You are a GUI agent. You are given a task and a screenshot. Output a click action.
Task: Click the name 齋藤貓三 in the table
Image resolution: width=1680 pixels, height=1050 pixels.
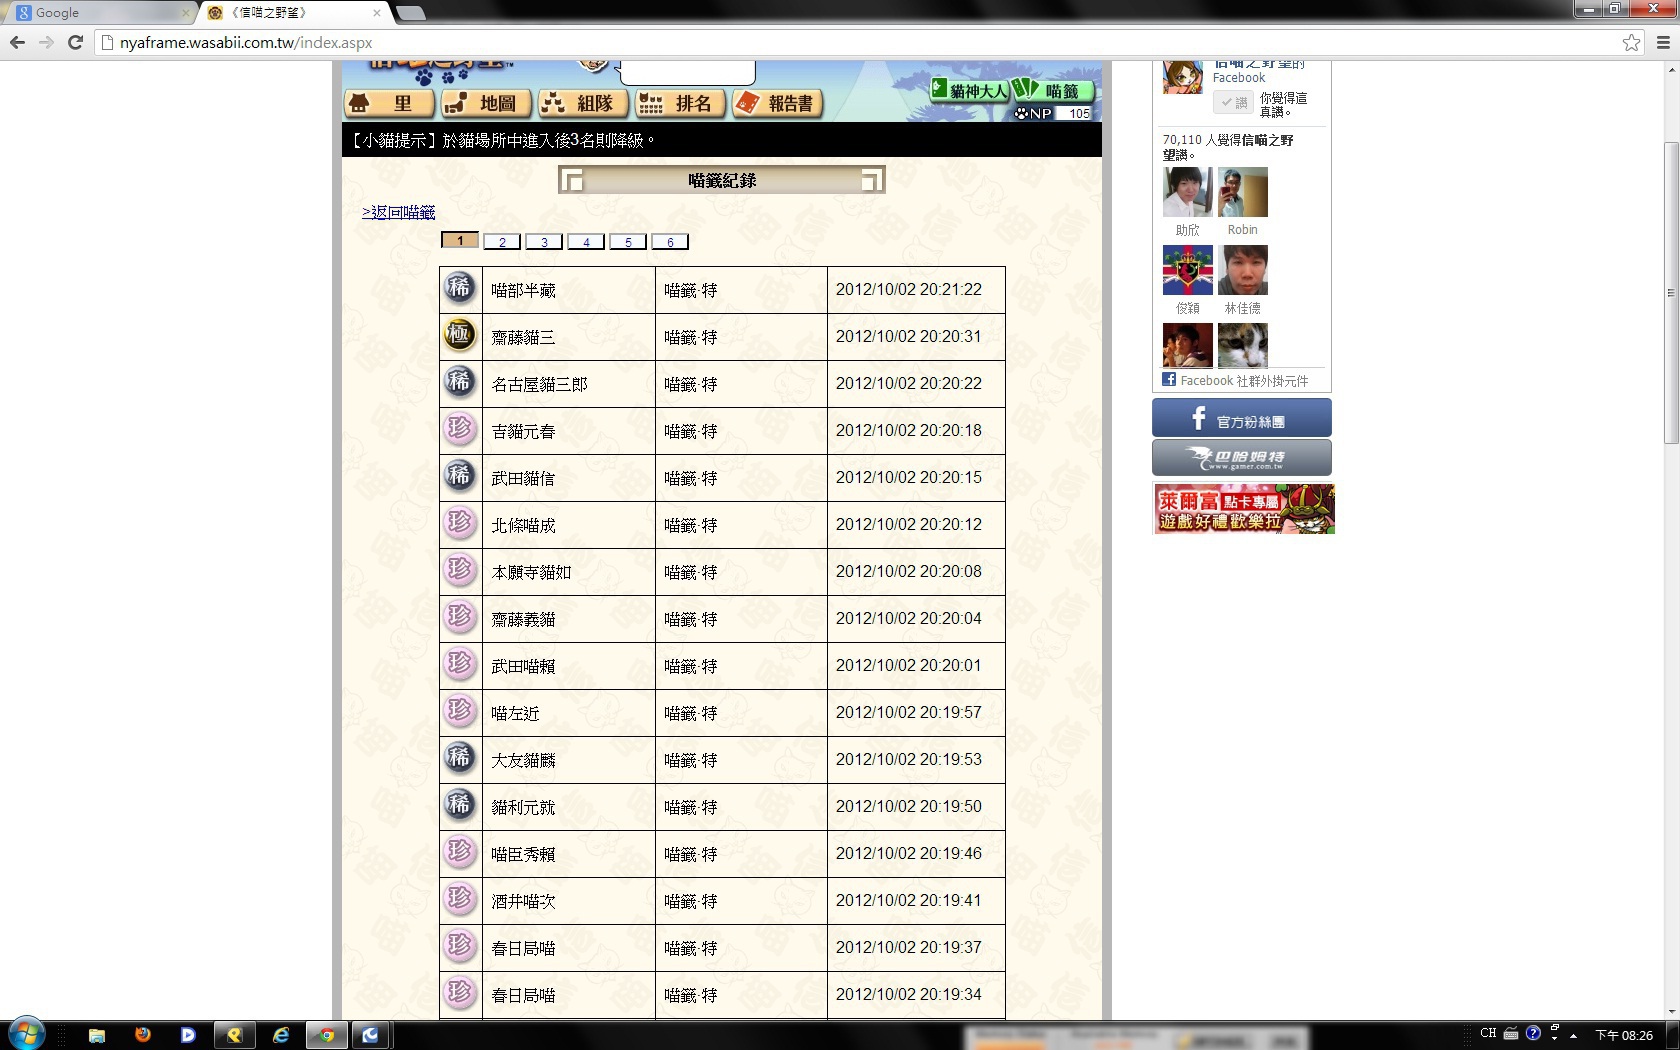[523, 337]
